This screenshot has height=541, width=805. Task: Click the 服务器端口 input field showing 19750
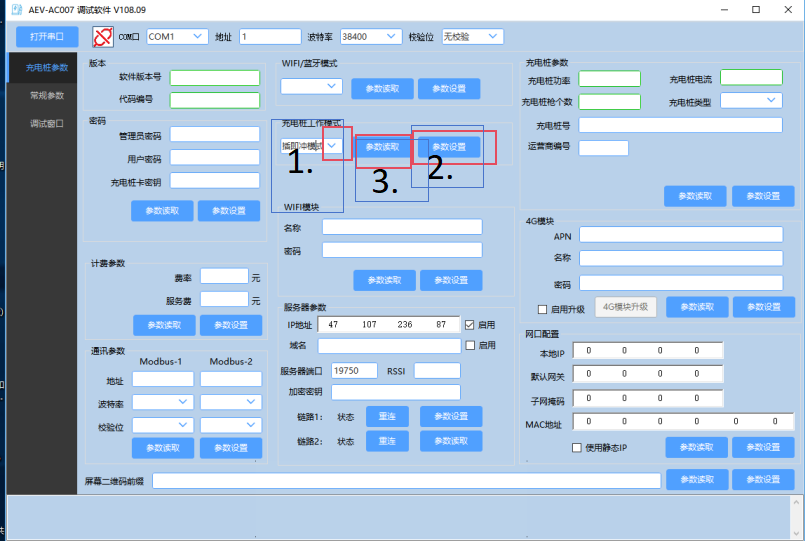pos(354,371)
